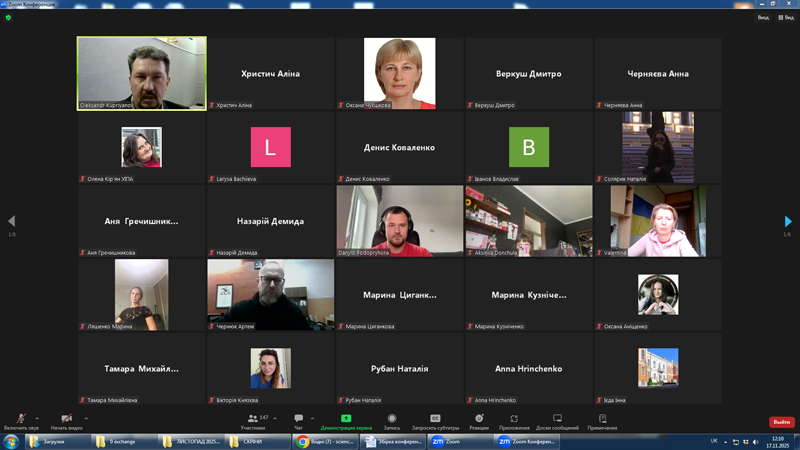Expand video options arrow beside Начать видео
800x450 pixels.
coord(86,418)
